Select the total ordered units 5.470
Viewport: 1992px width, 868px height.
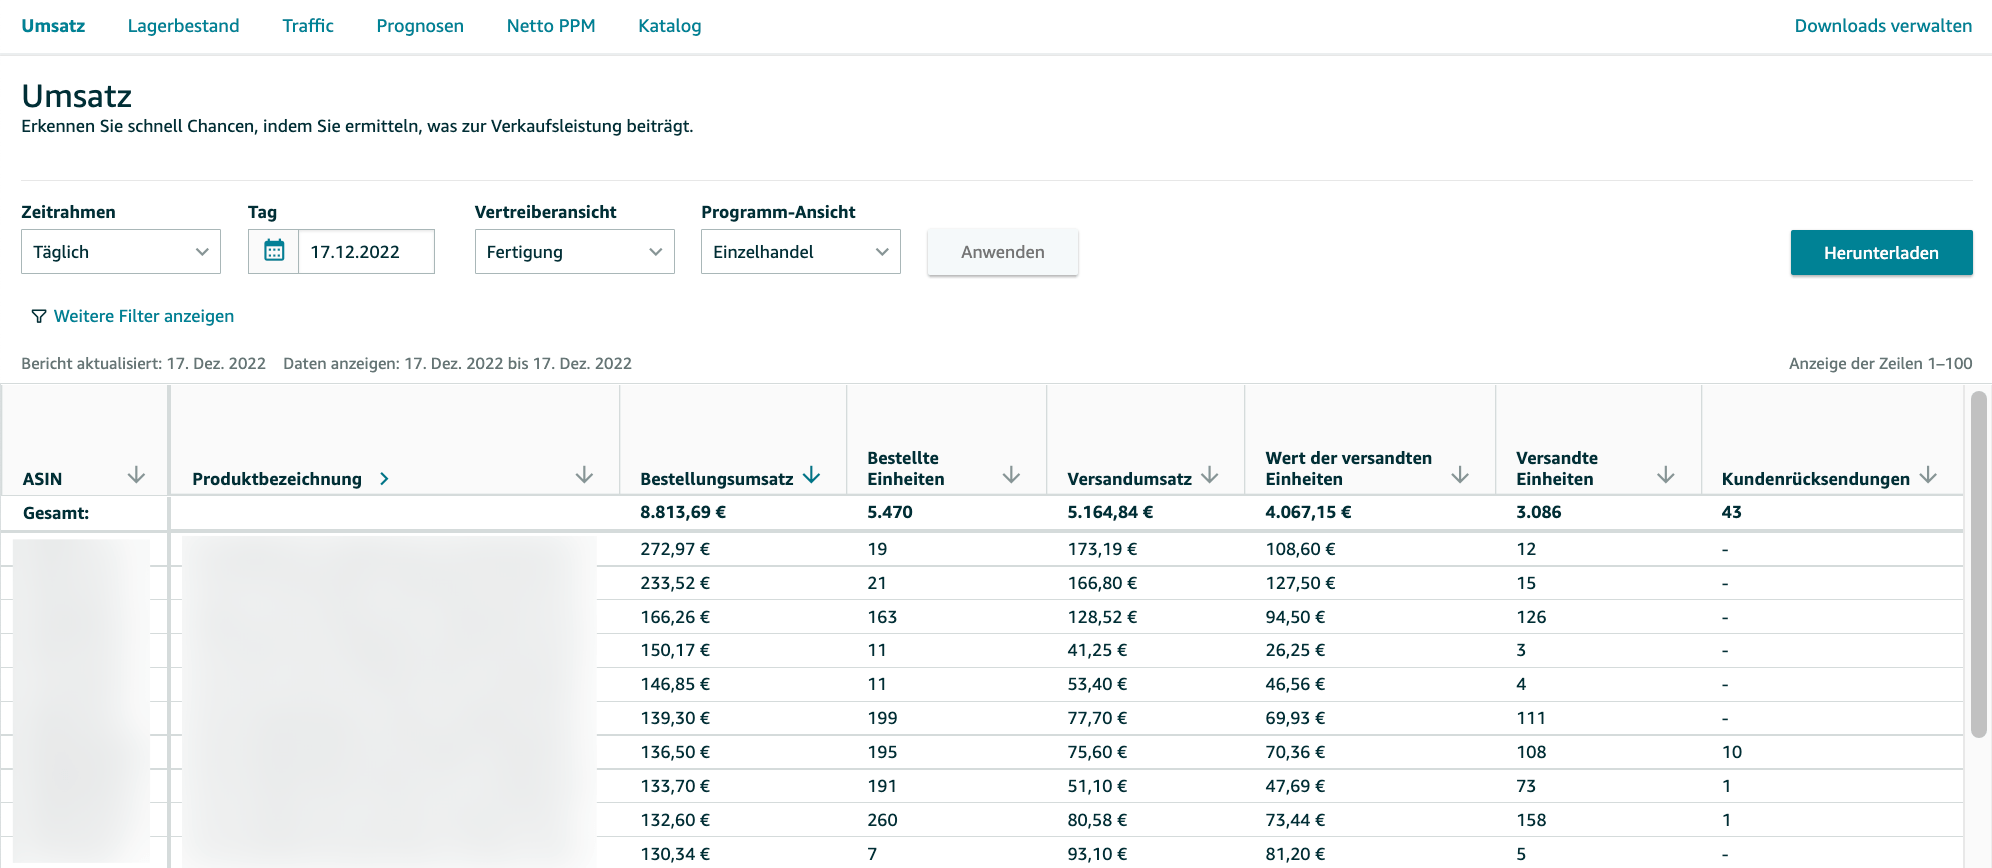pyautogui.click(x=890, y=512)
